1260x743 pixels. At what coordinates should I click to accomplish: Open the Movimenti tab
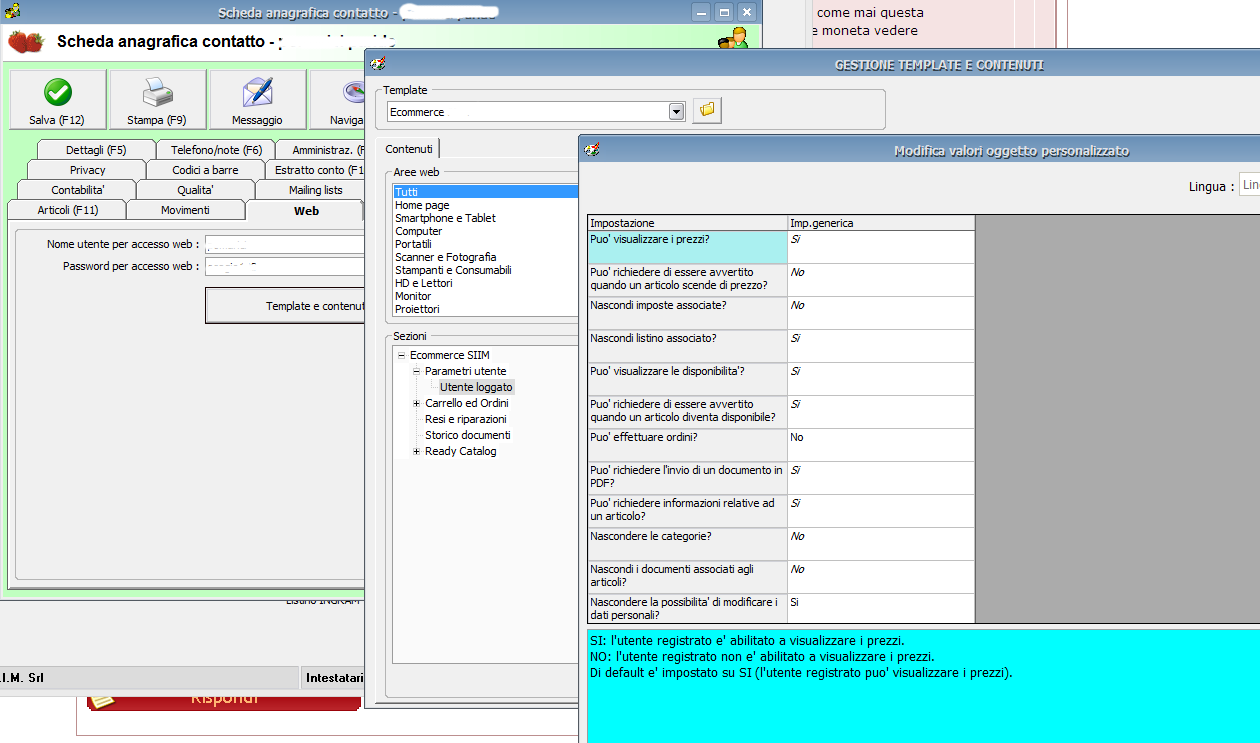(185, 210)
